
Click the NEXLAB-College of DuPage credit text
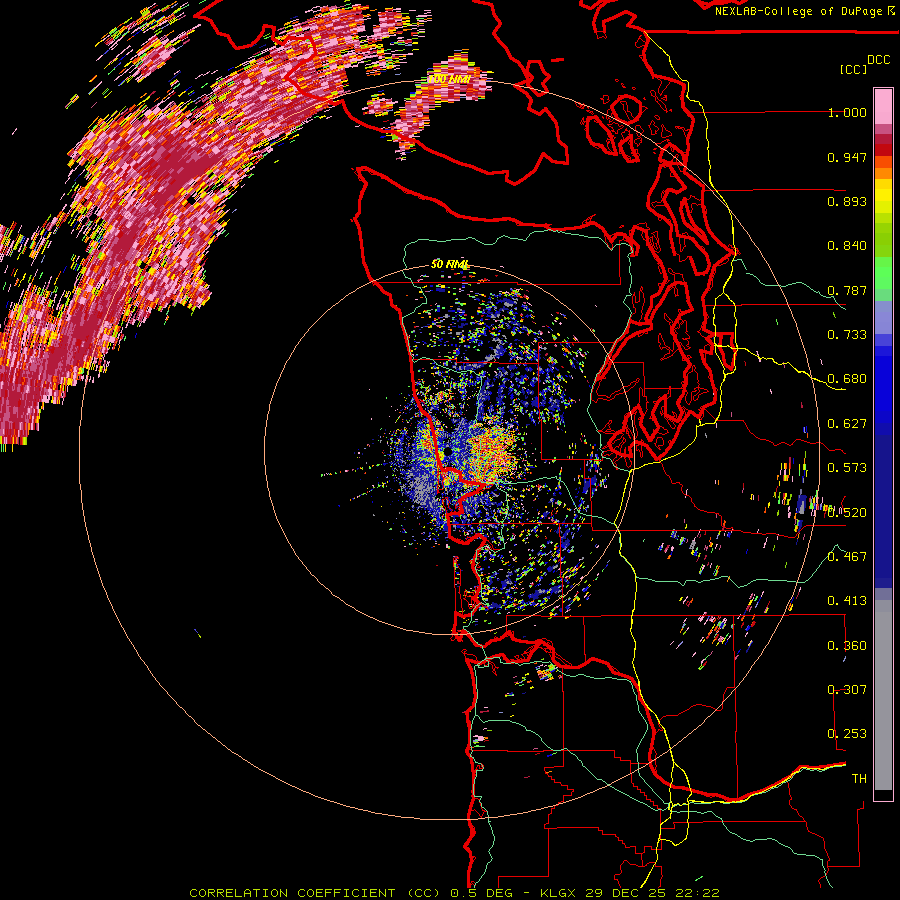coord(800,11)
